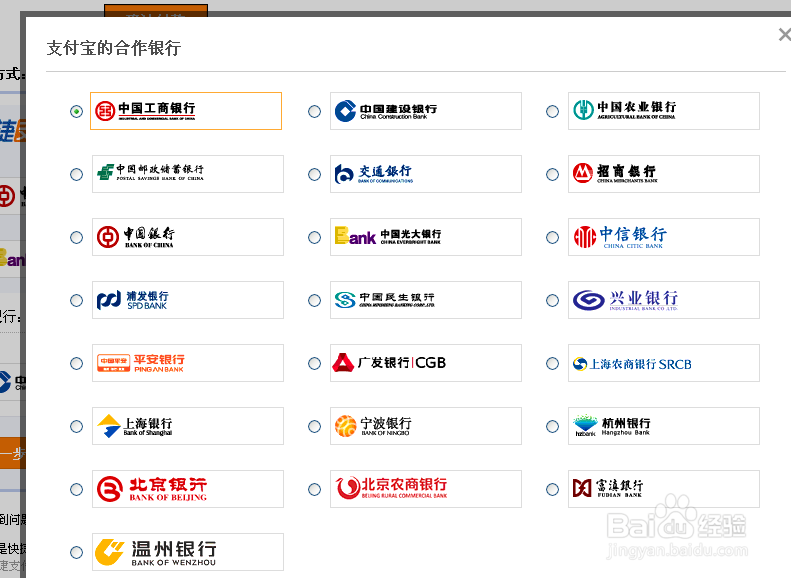Select the Bank of China 中国银行 logo
This screenshot has width=791, height=578.
point(188,237)
